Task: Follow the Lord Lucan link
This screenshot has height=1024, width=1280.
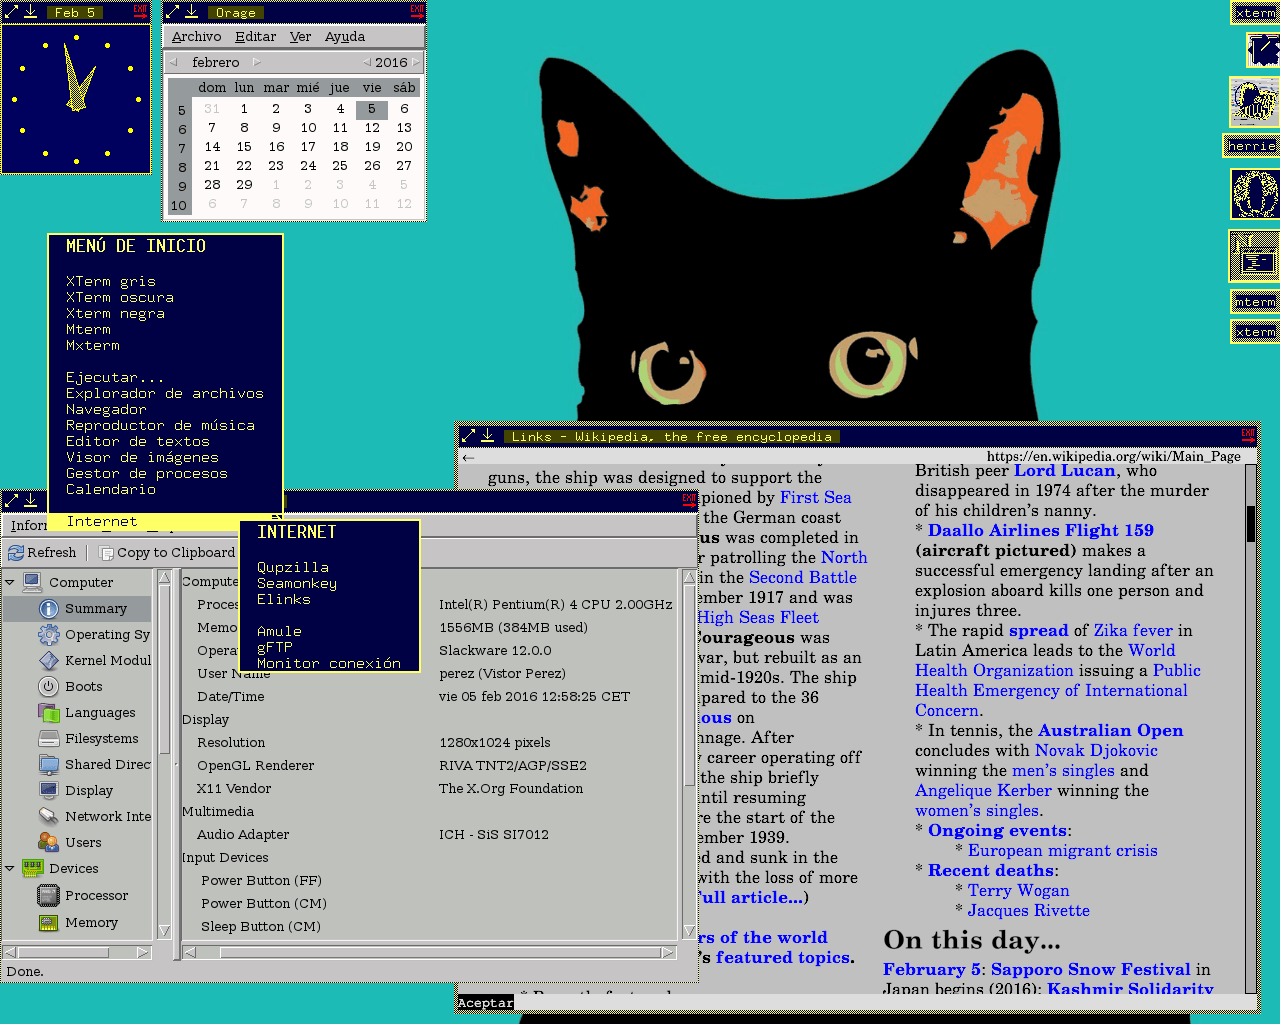Action: 1065,470
